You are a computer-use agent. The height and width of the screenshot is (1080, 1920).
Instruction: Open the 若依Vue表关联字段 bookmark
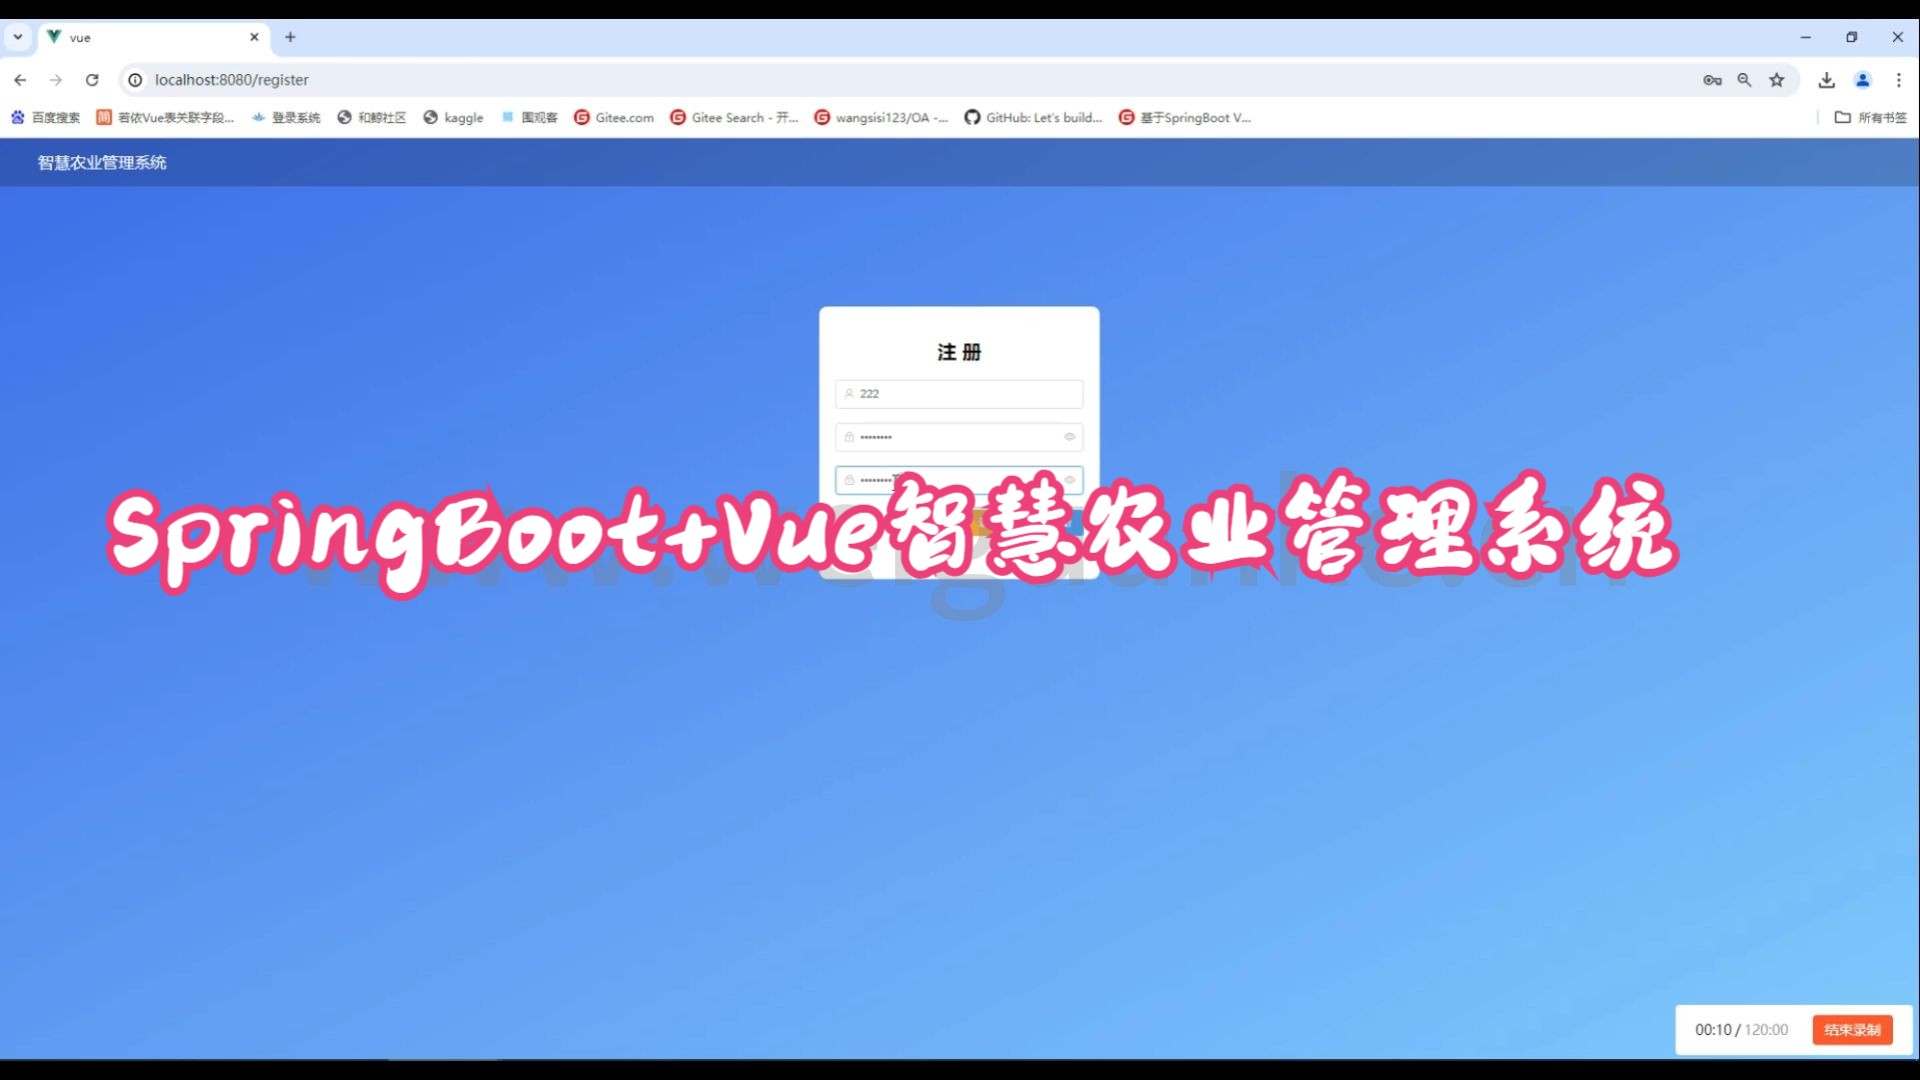click(x=165, y=118)
